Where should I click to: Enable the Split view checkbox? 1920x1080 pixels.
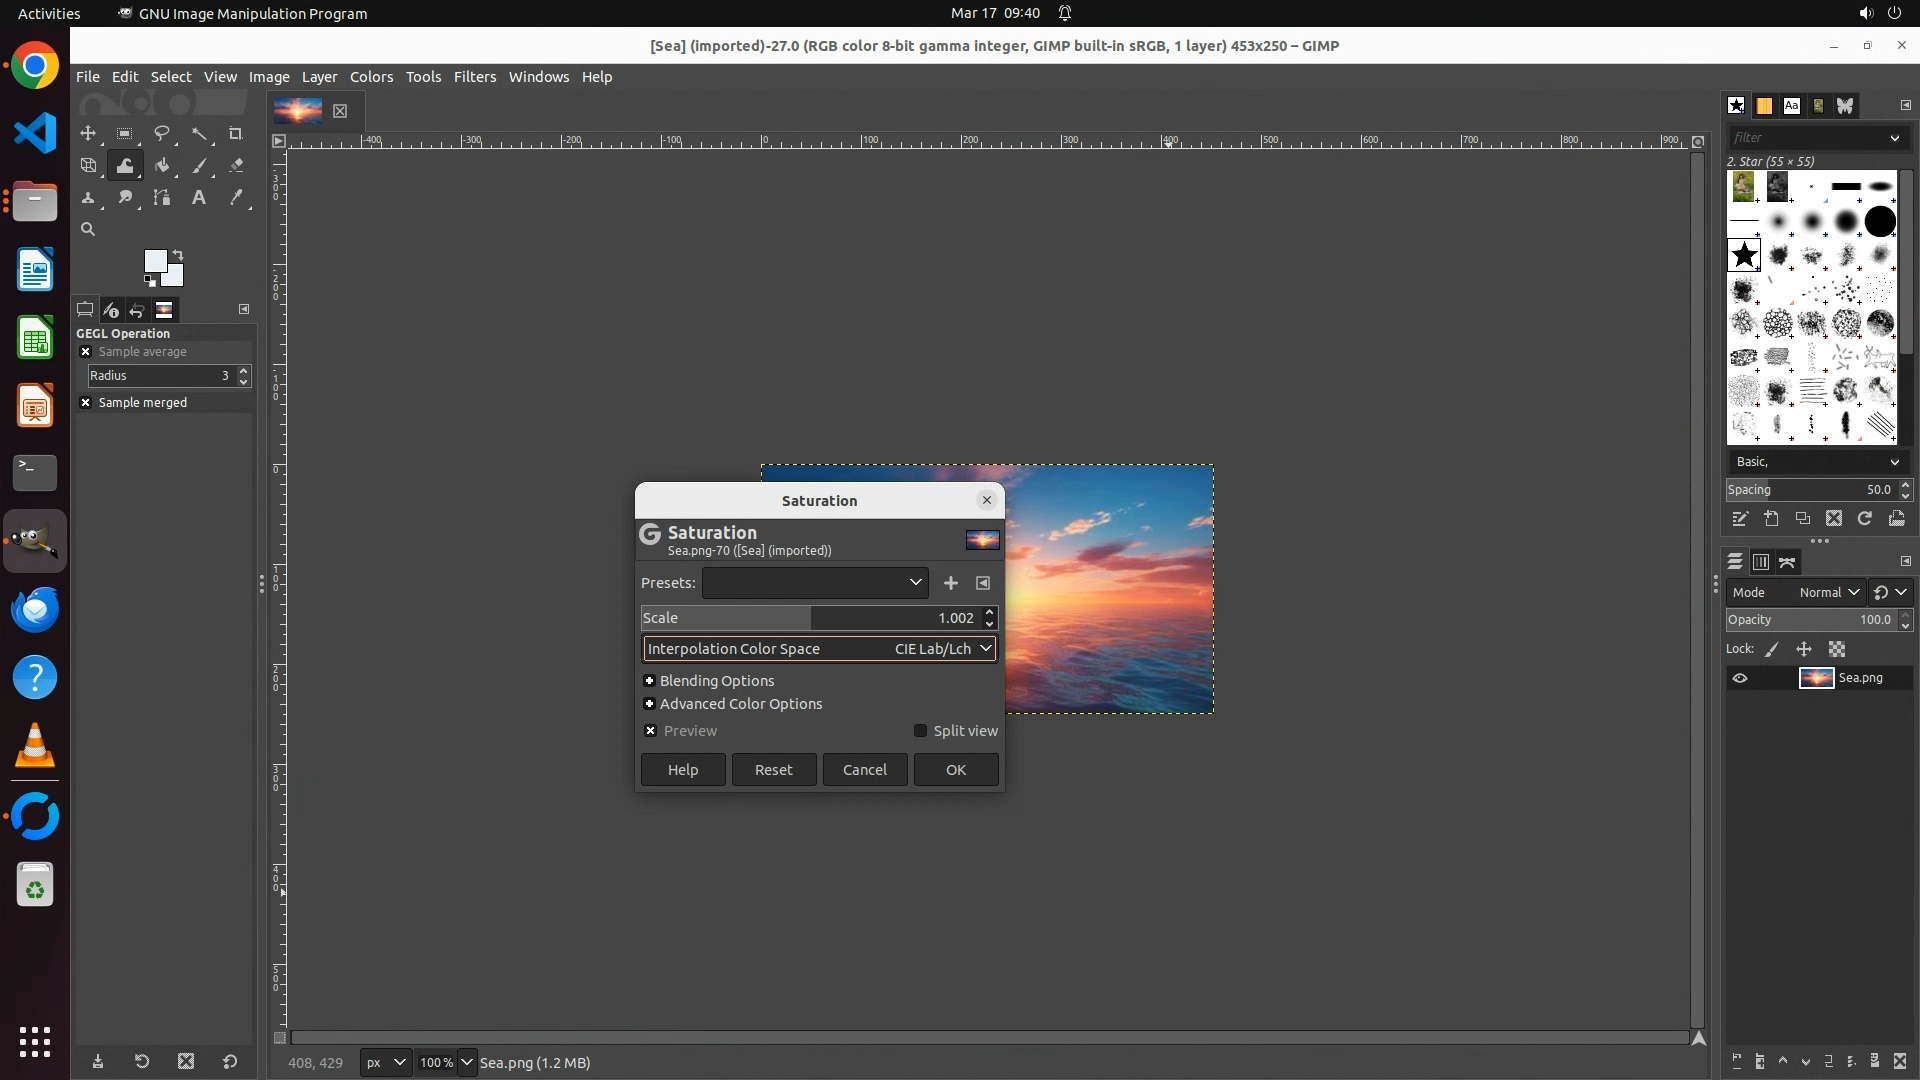coord(920,731)
